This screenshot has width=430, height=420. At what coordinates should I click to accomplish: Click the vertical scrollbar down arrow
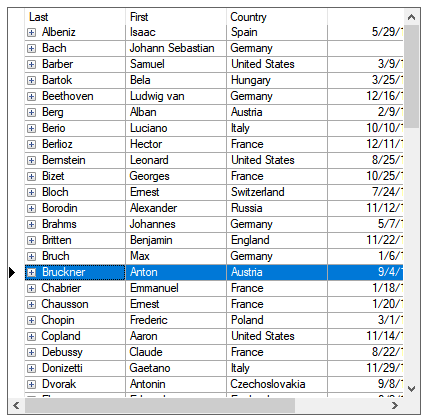tap(412, 389)
